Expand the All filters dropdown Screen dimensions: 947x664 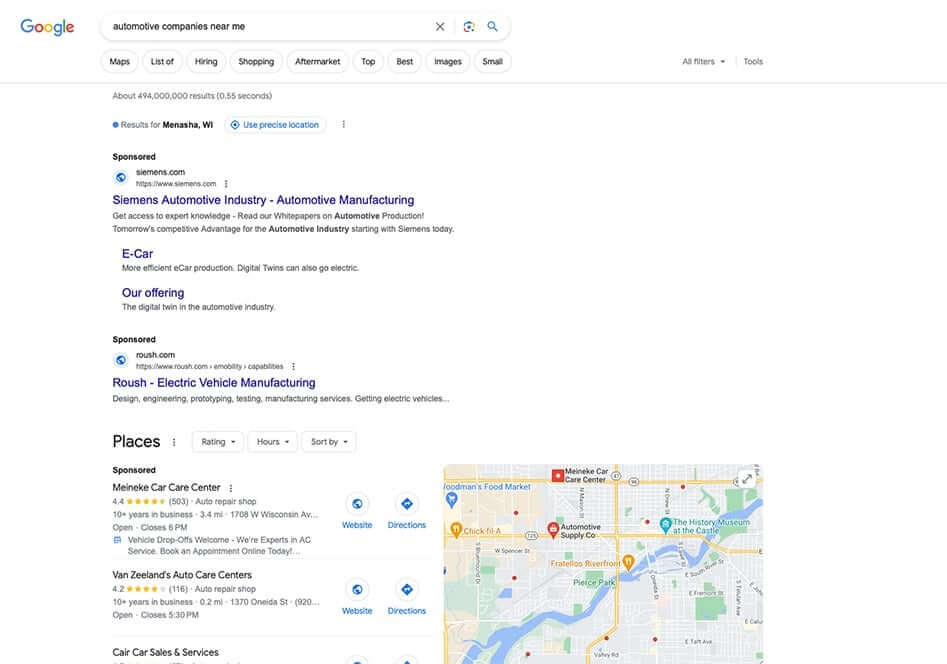click(703, 62)
